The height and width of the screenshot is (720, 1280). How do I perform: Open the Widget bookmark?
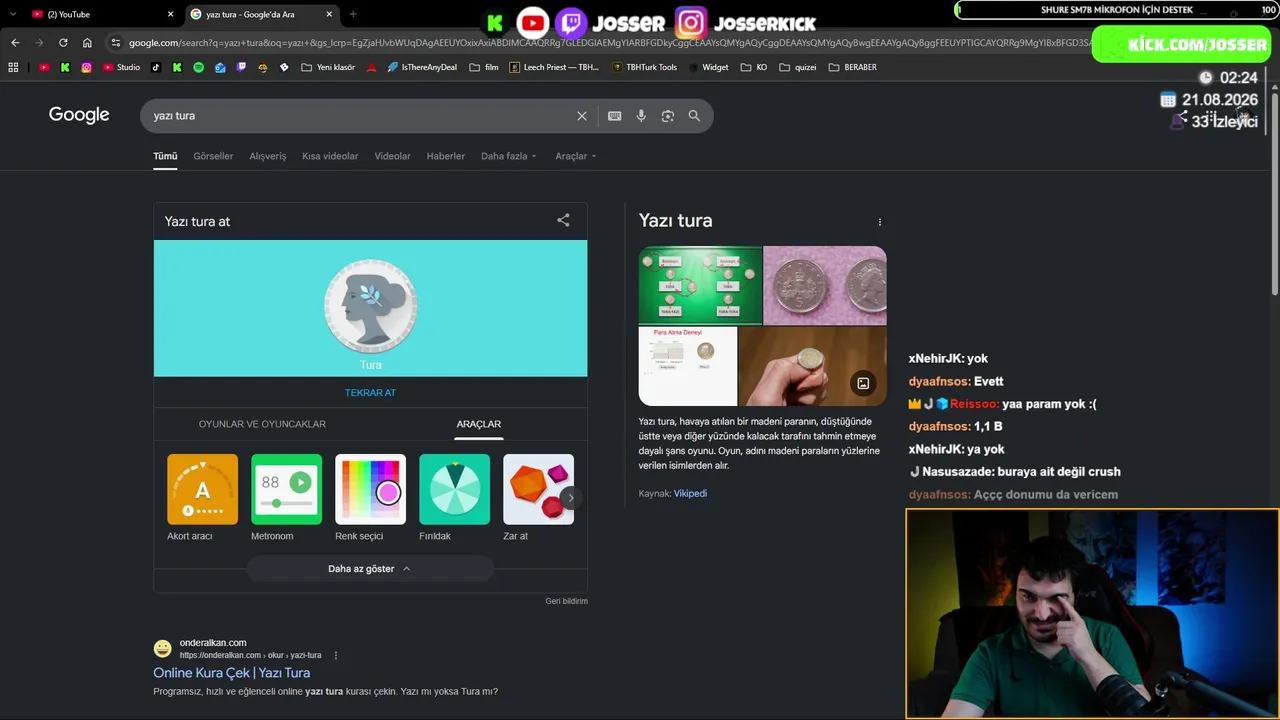pos(708,68)
